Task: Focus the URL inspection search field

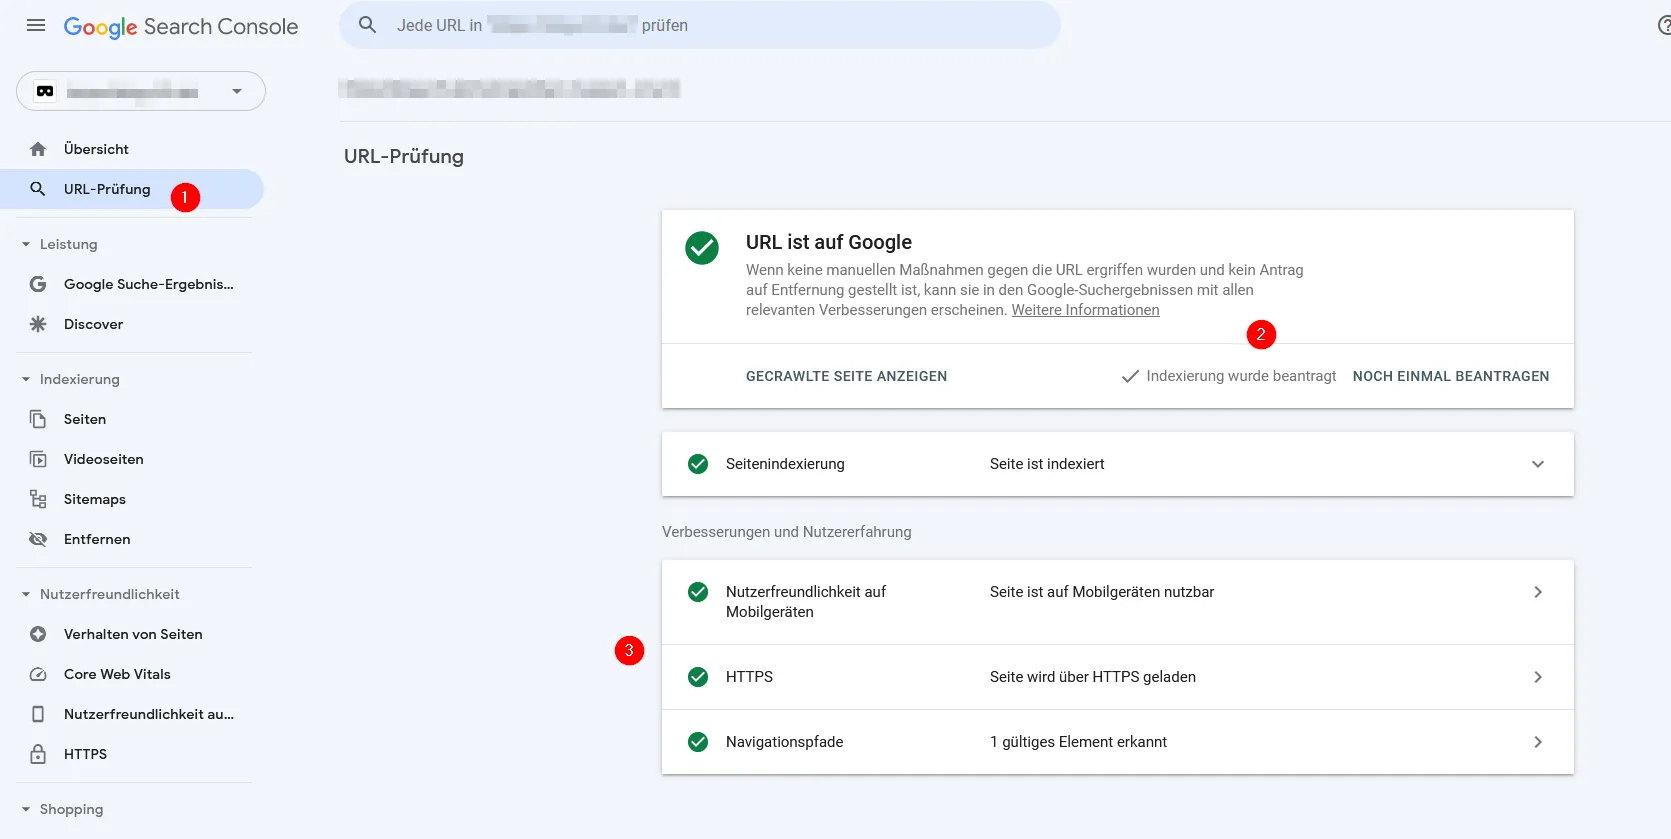Action: [x=700, y=25]
